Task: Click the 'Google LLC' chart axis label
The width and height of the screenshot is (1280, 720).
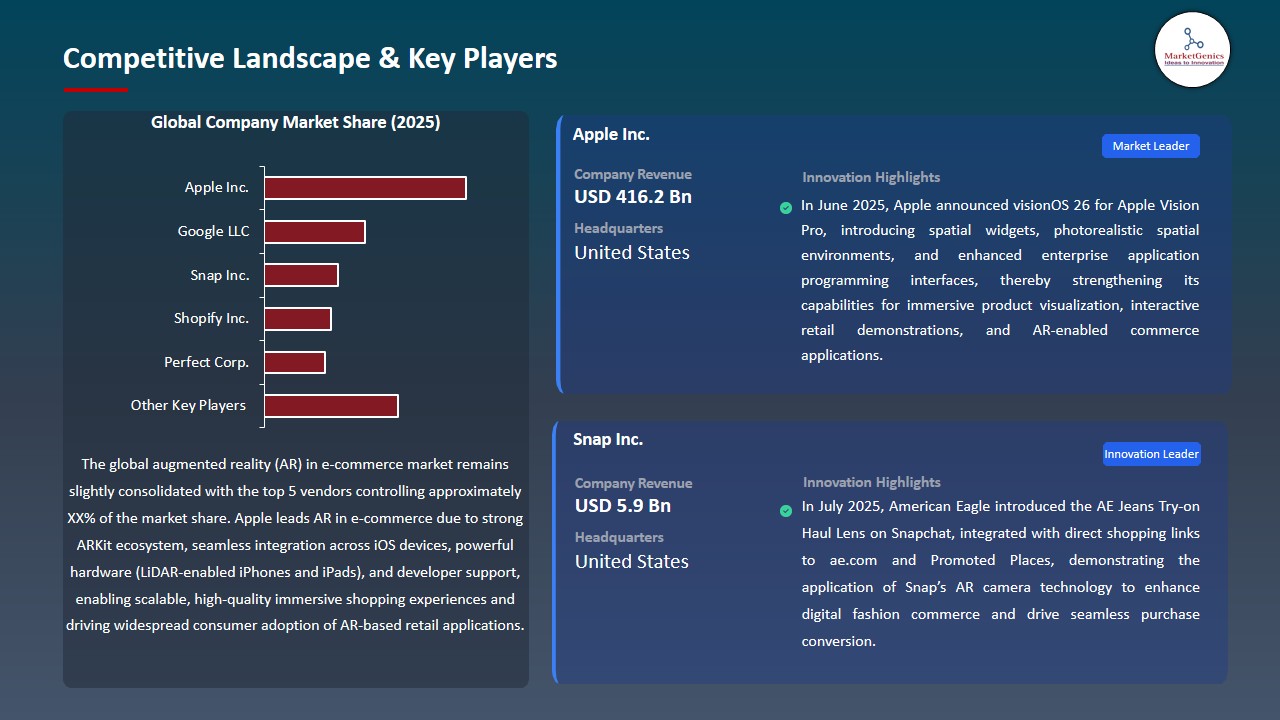Action: point(214,232)
